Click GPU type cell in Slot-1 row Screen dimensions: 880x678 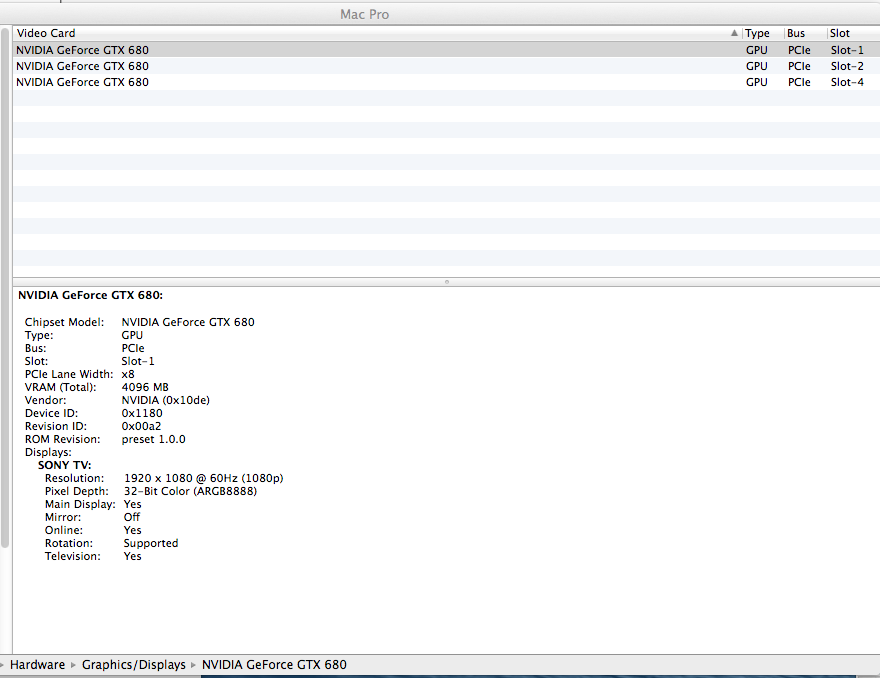(x=757, y=50)
